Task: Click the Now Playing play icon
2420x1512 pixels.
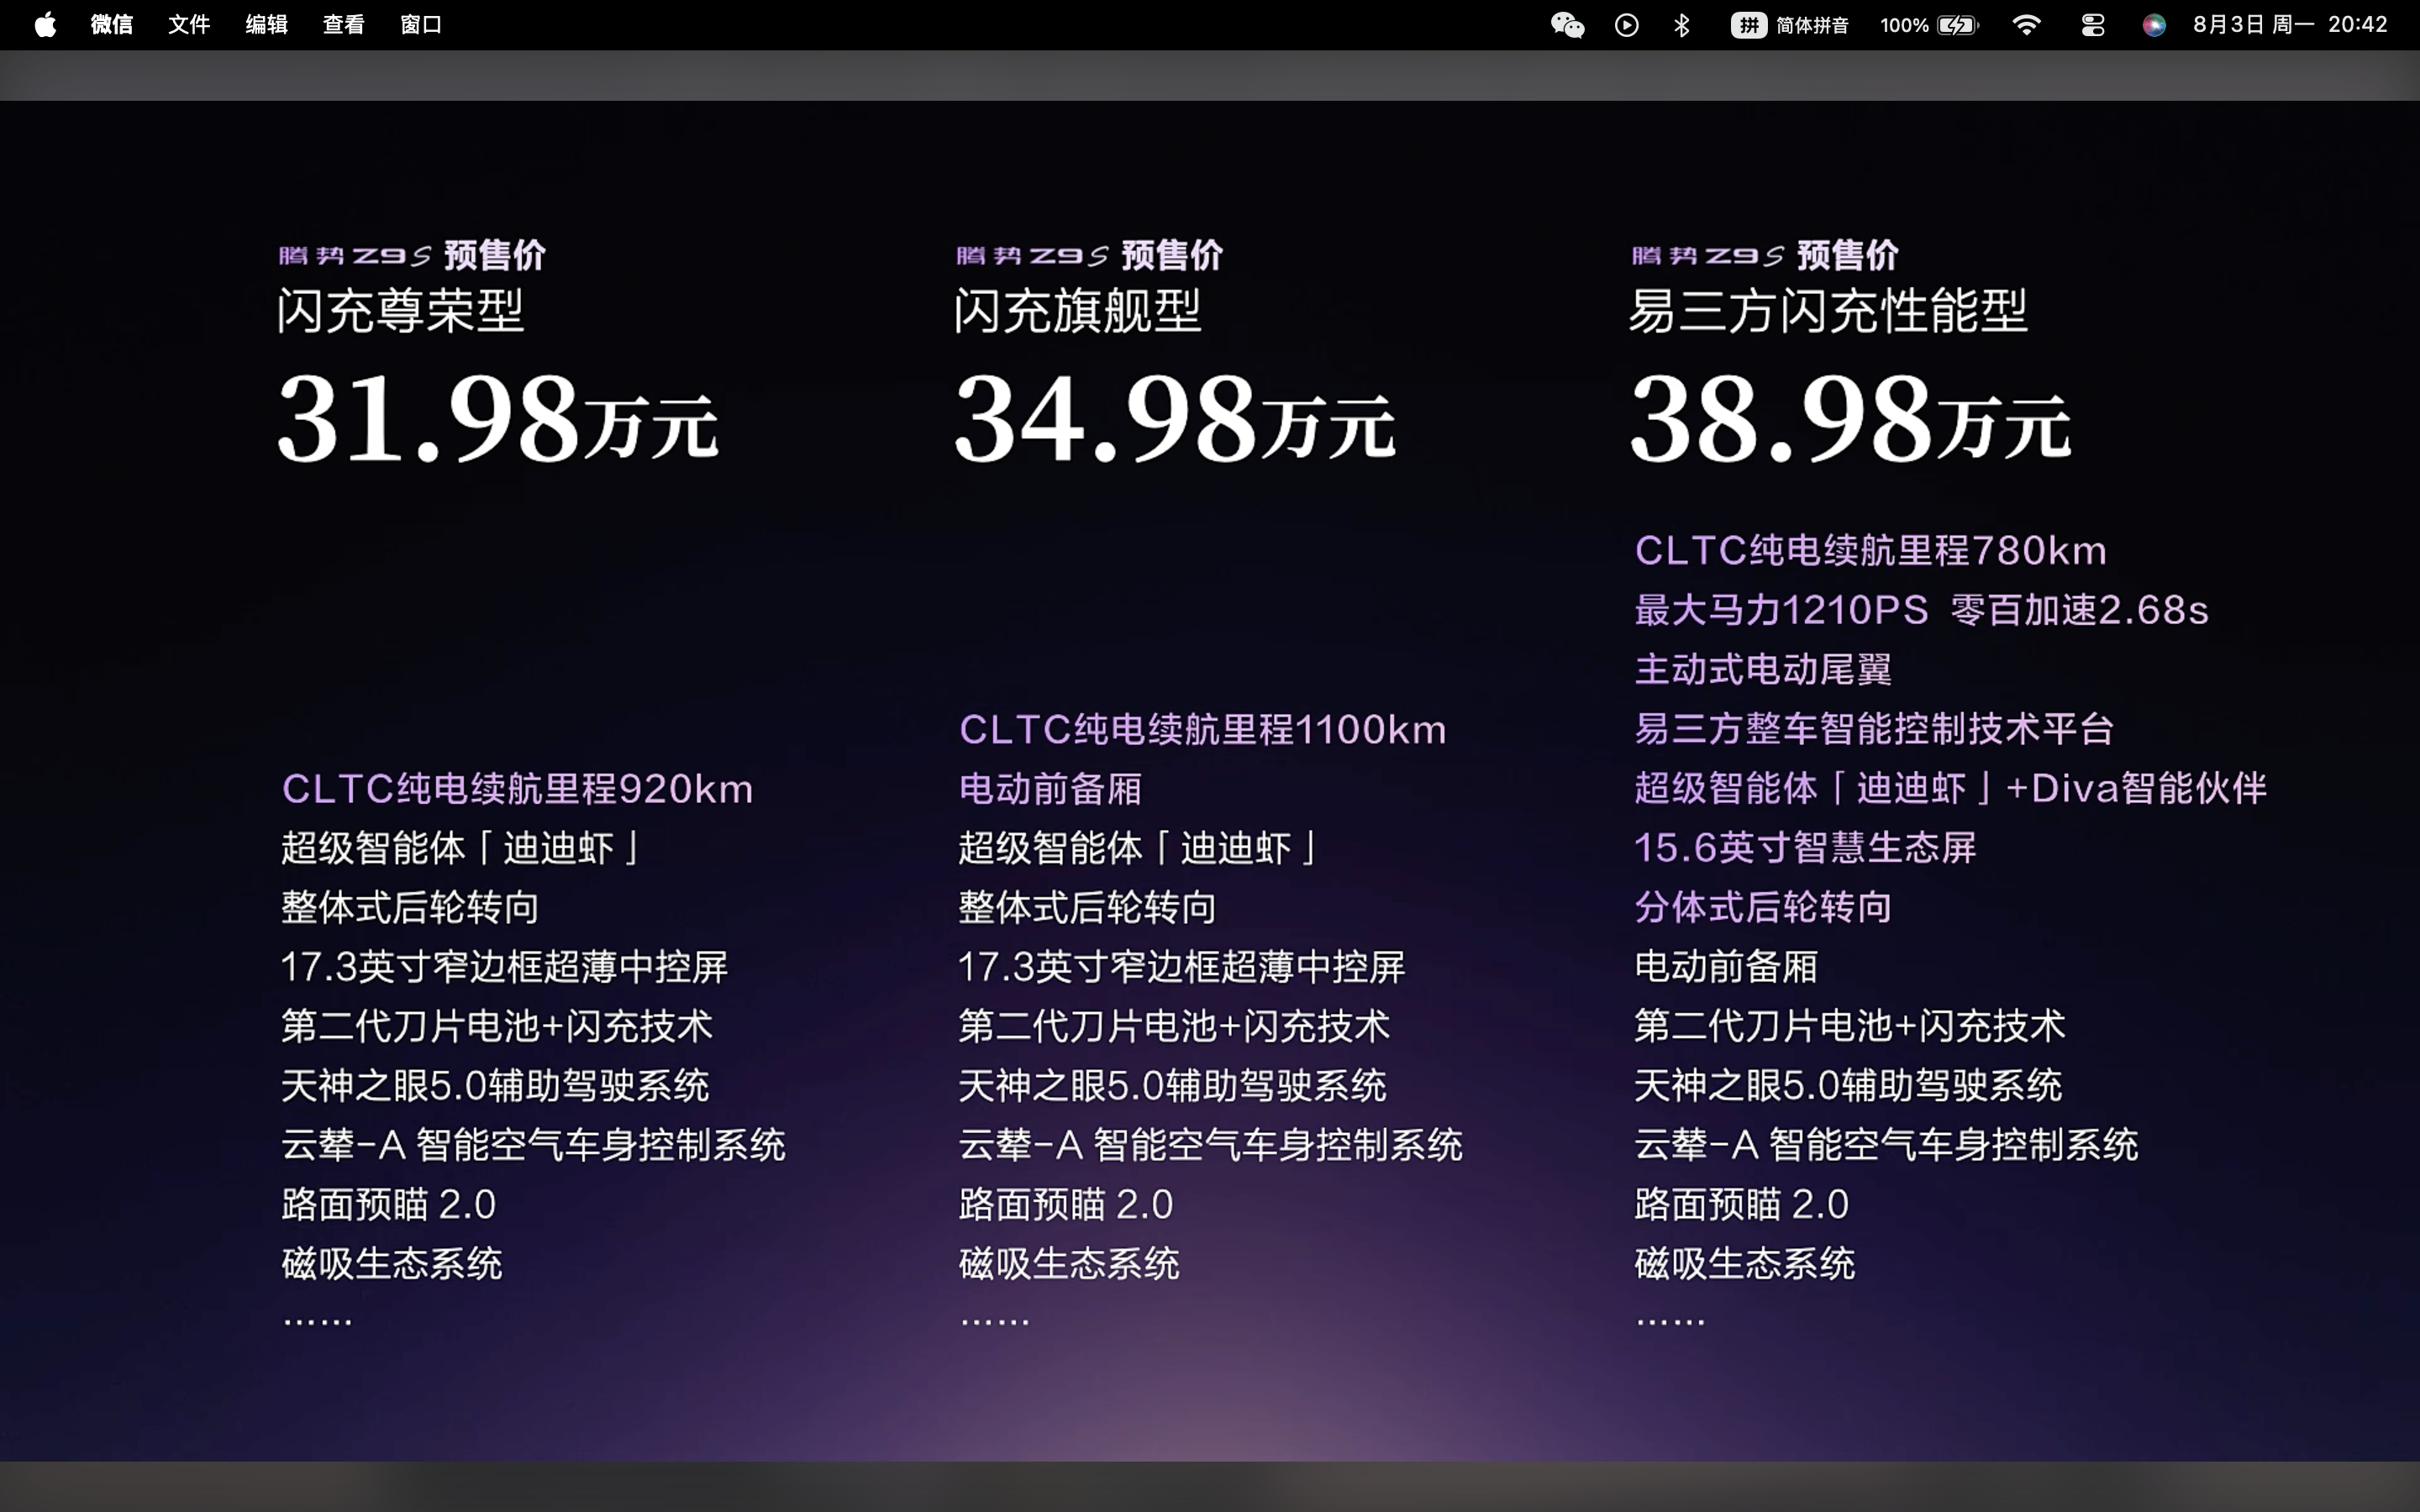Action: pyautogui.click(x=1627, y=25)
